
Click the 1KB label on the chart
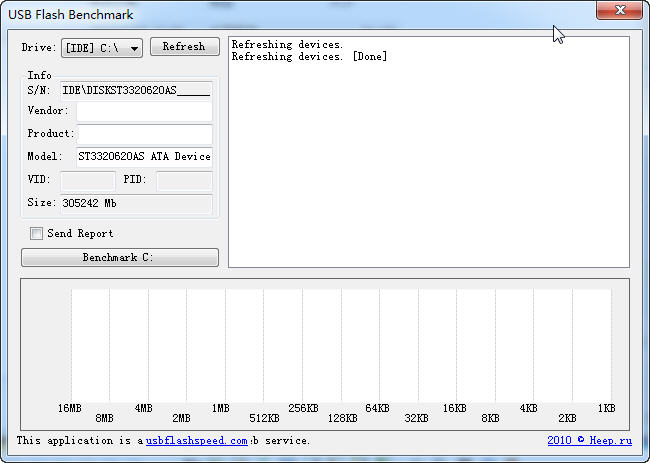(606, 408)
